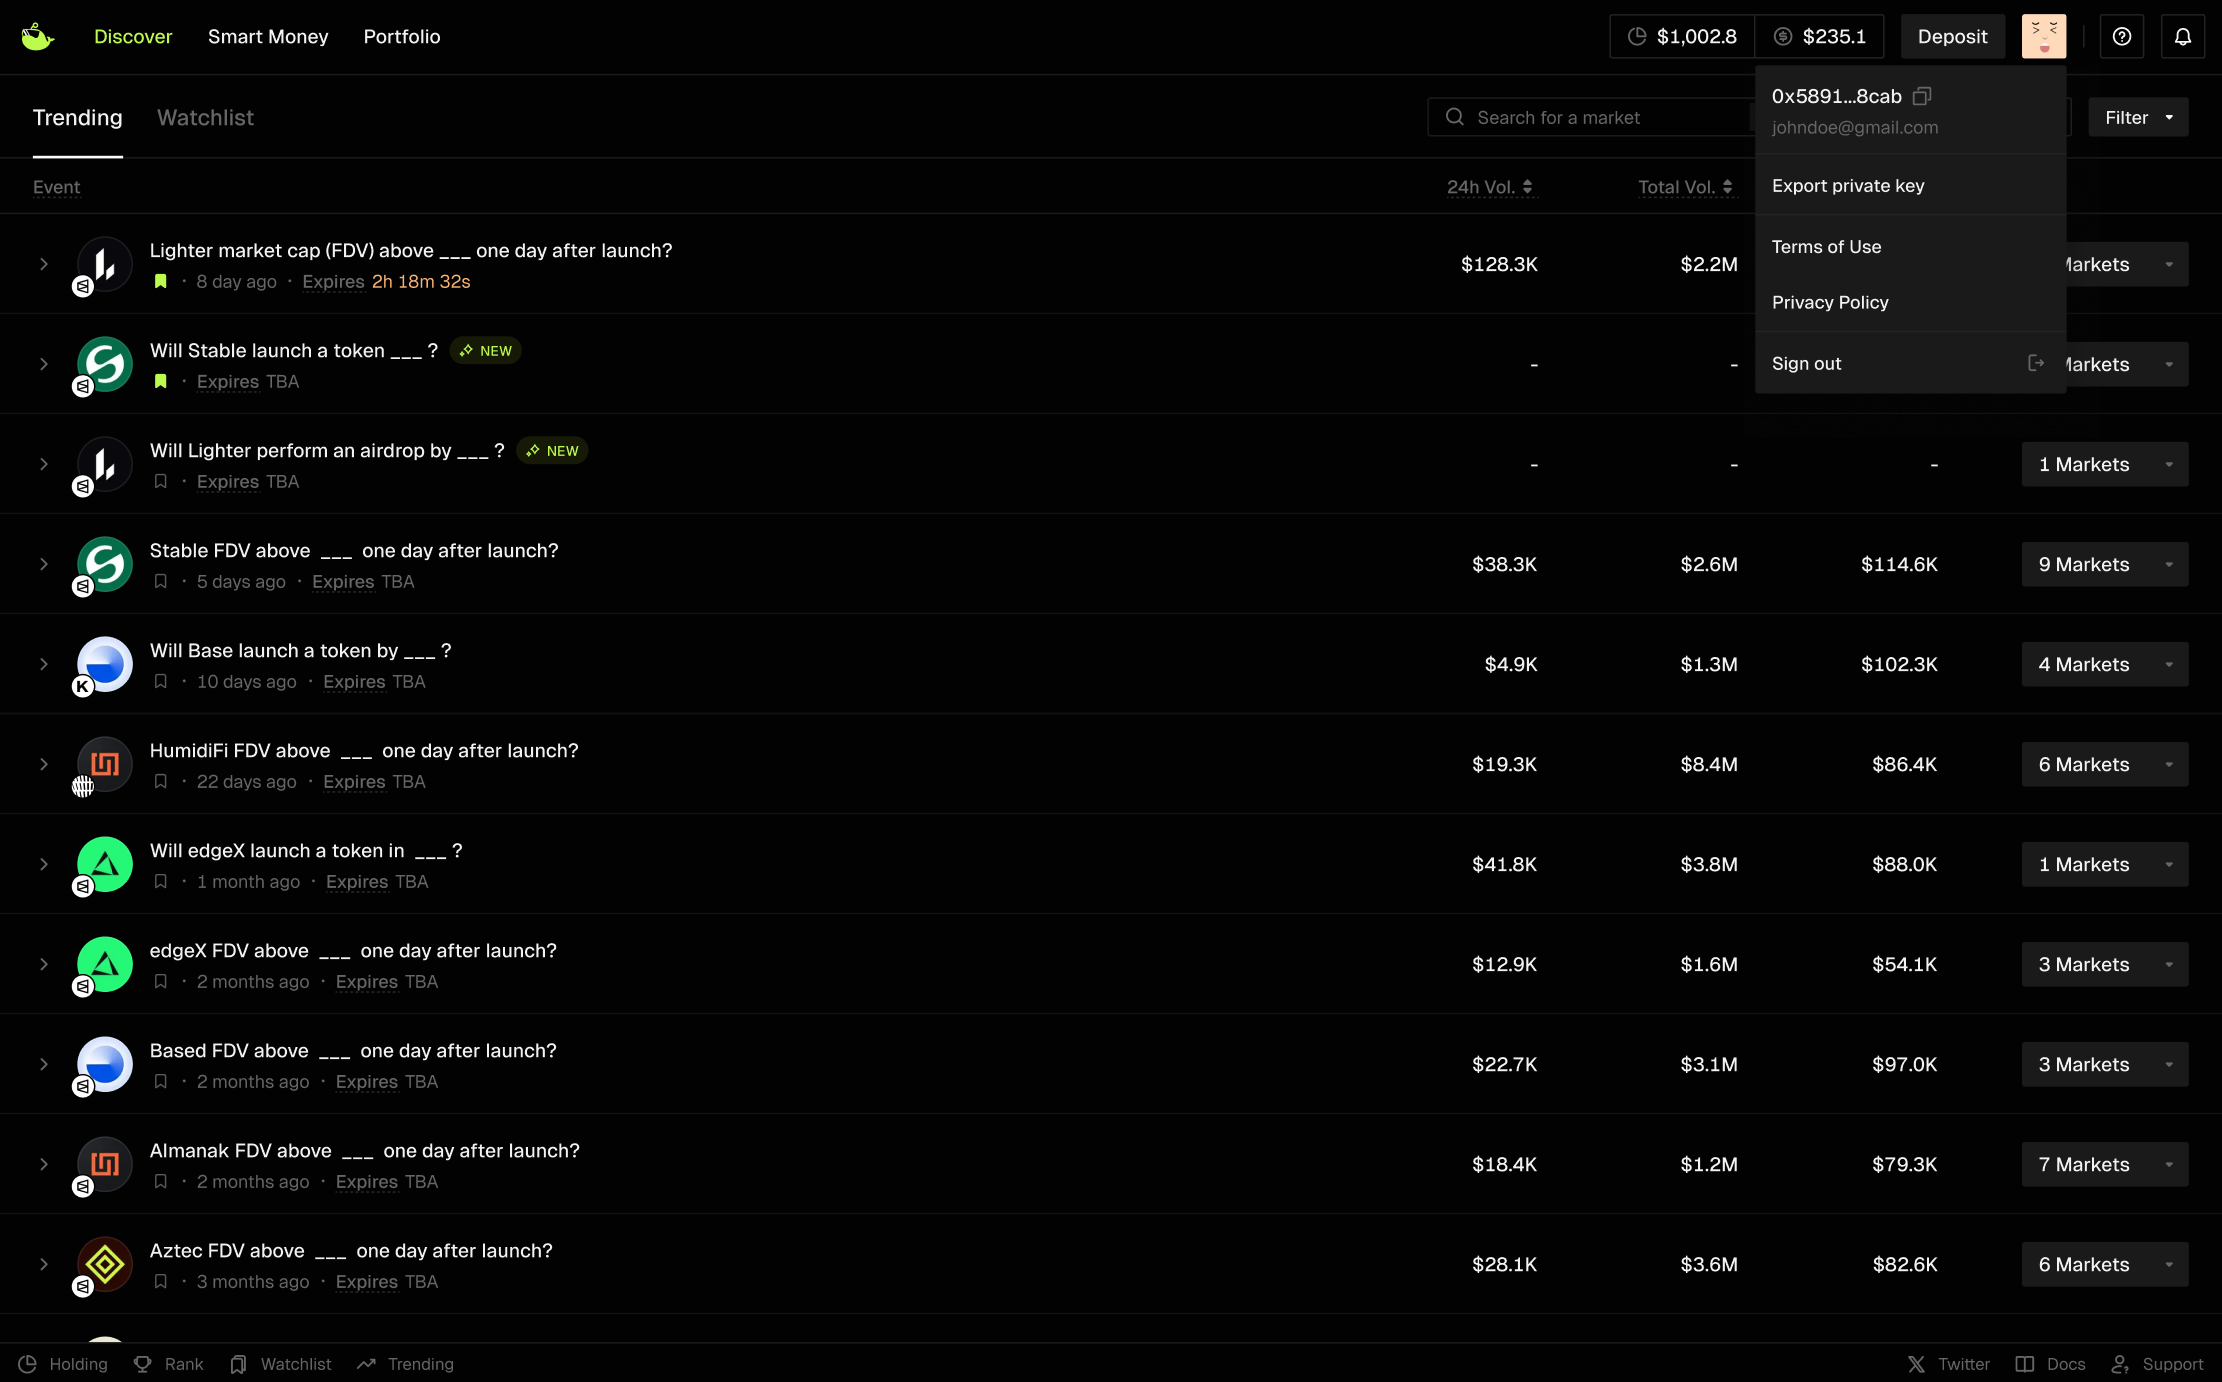Screen dimensions: 2222x1382
Task: Remove Lighter market cap event from watchlist
Action: click(x=160, y=281)
